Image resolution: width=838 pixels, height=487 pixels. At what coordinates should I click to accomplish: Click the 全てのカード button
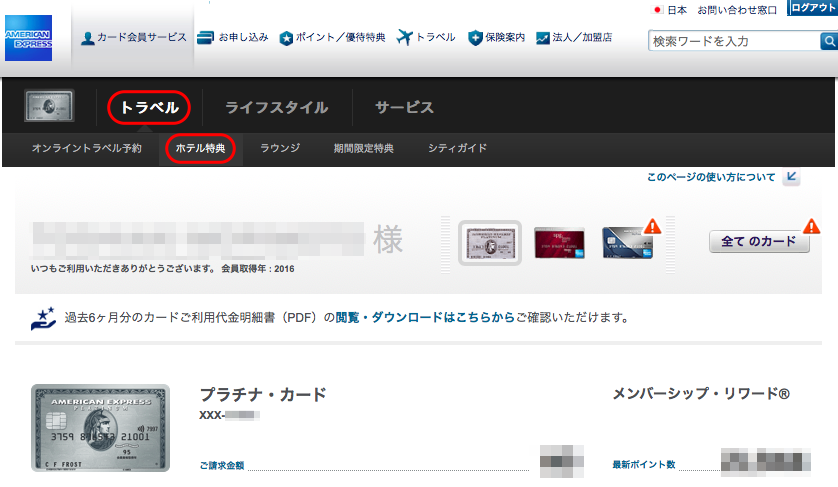tap(759, 242)
